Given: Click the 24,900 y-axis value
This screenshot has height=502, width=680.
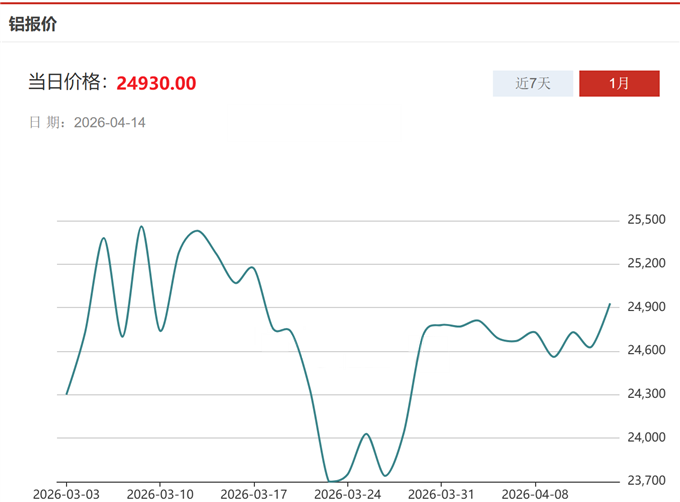Looking at the screenshot, I should click(646, 307).
